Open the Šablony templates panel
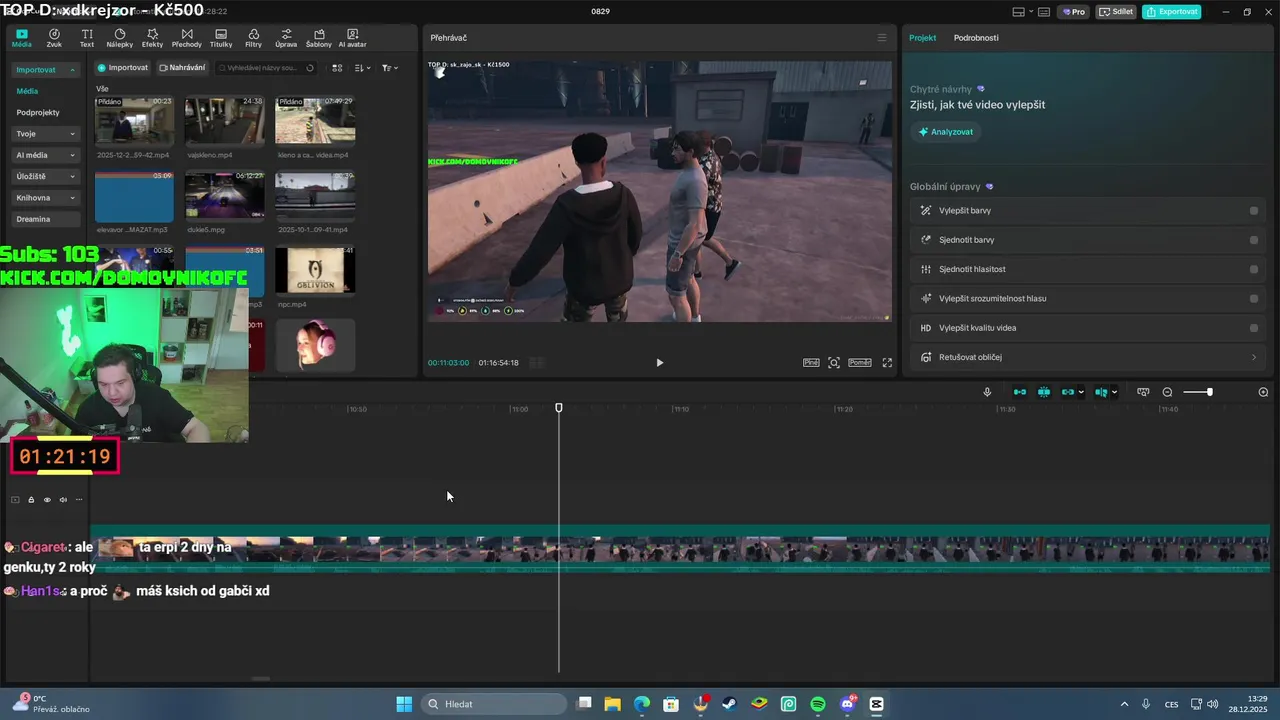The height and width of the screenshot is (720, 1280). coord(318,38)
